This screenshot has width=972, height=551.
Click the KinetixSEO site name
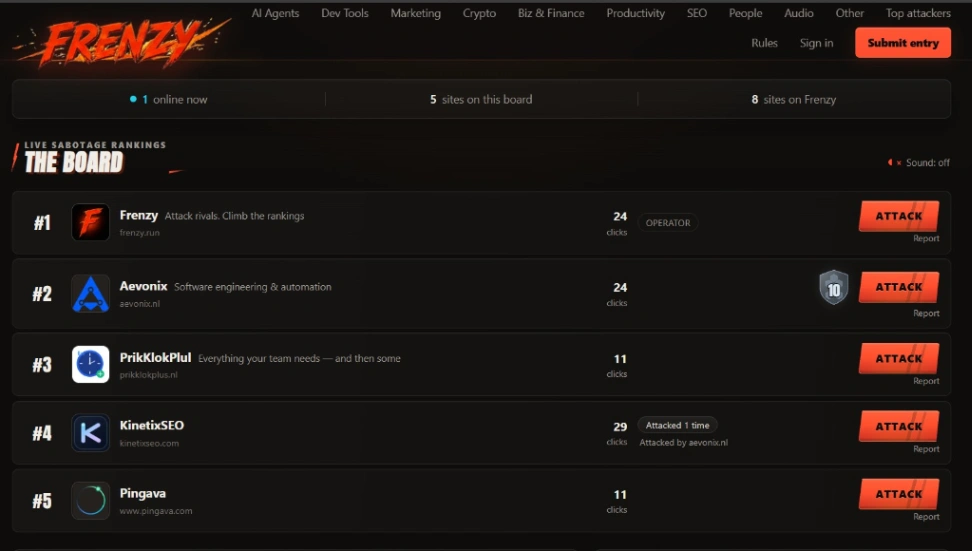point(152,426)
